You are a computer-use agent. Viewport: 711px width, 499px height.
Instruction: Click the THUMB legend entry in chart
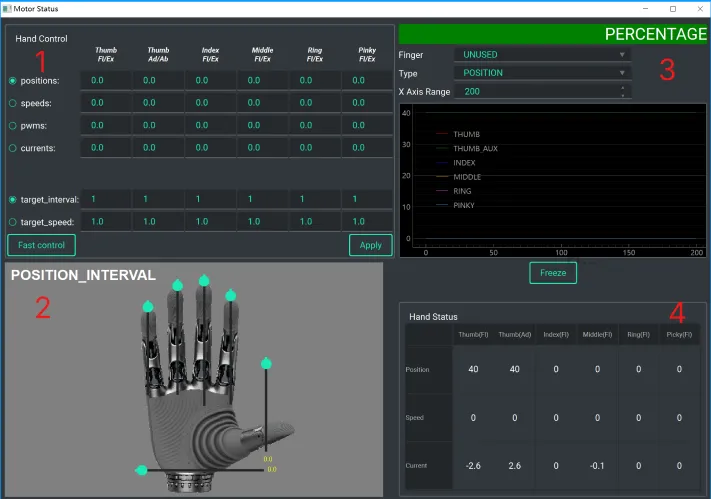click(466, 134)
